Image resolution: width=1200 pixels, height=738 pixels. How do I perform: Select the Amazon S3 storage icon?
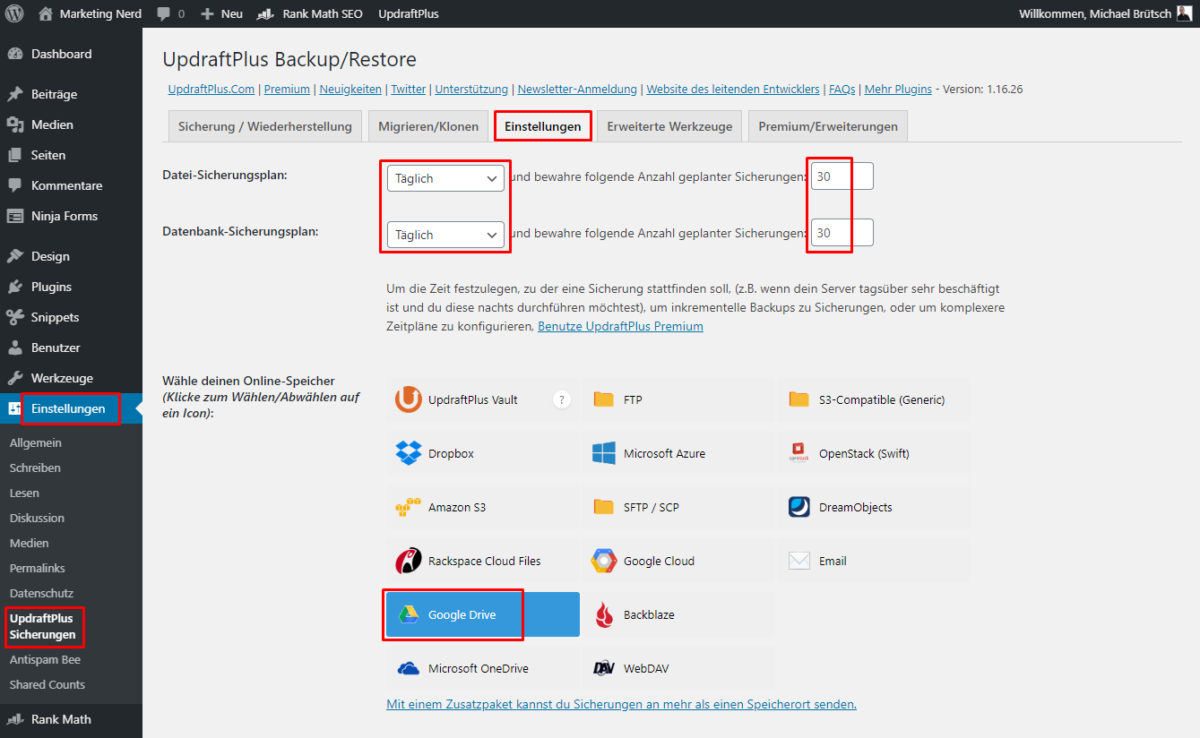(x=409, y=507)
